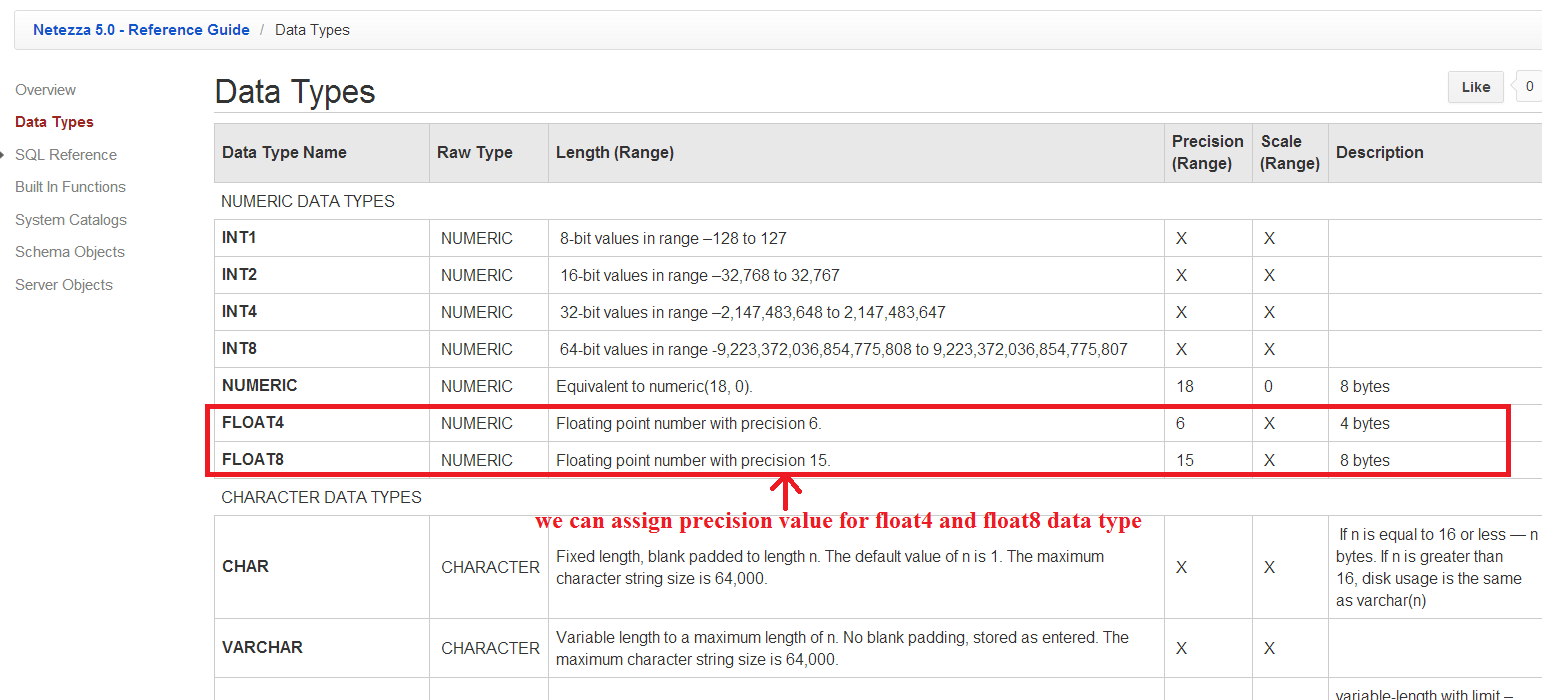Click scale value 0 in NUMERIC row
The width and height of the screenshot is (1542, 700).
click(1268, 387)
